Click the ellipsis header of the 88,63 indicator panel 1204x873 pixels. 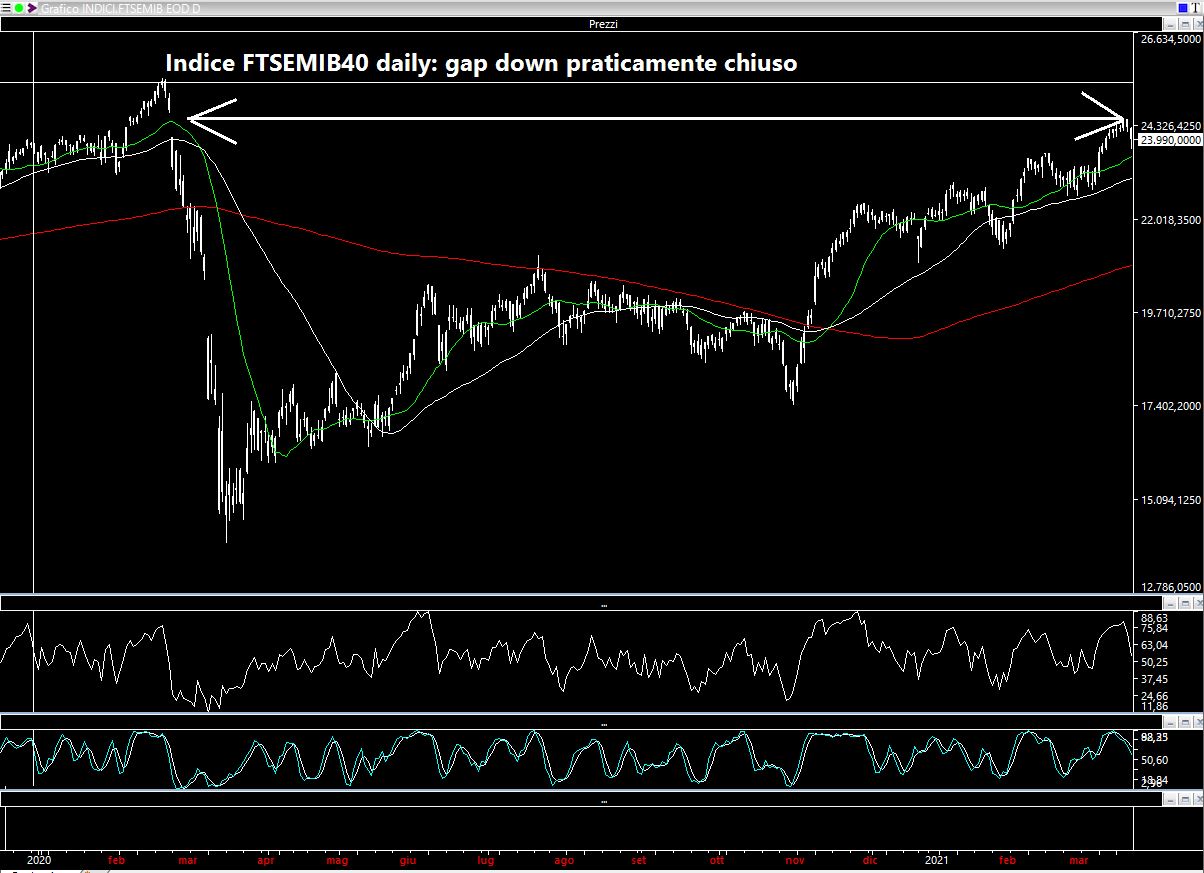(x=603, y=605)
